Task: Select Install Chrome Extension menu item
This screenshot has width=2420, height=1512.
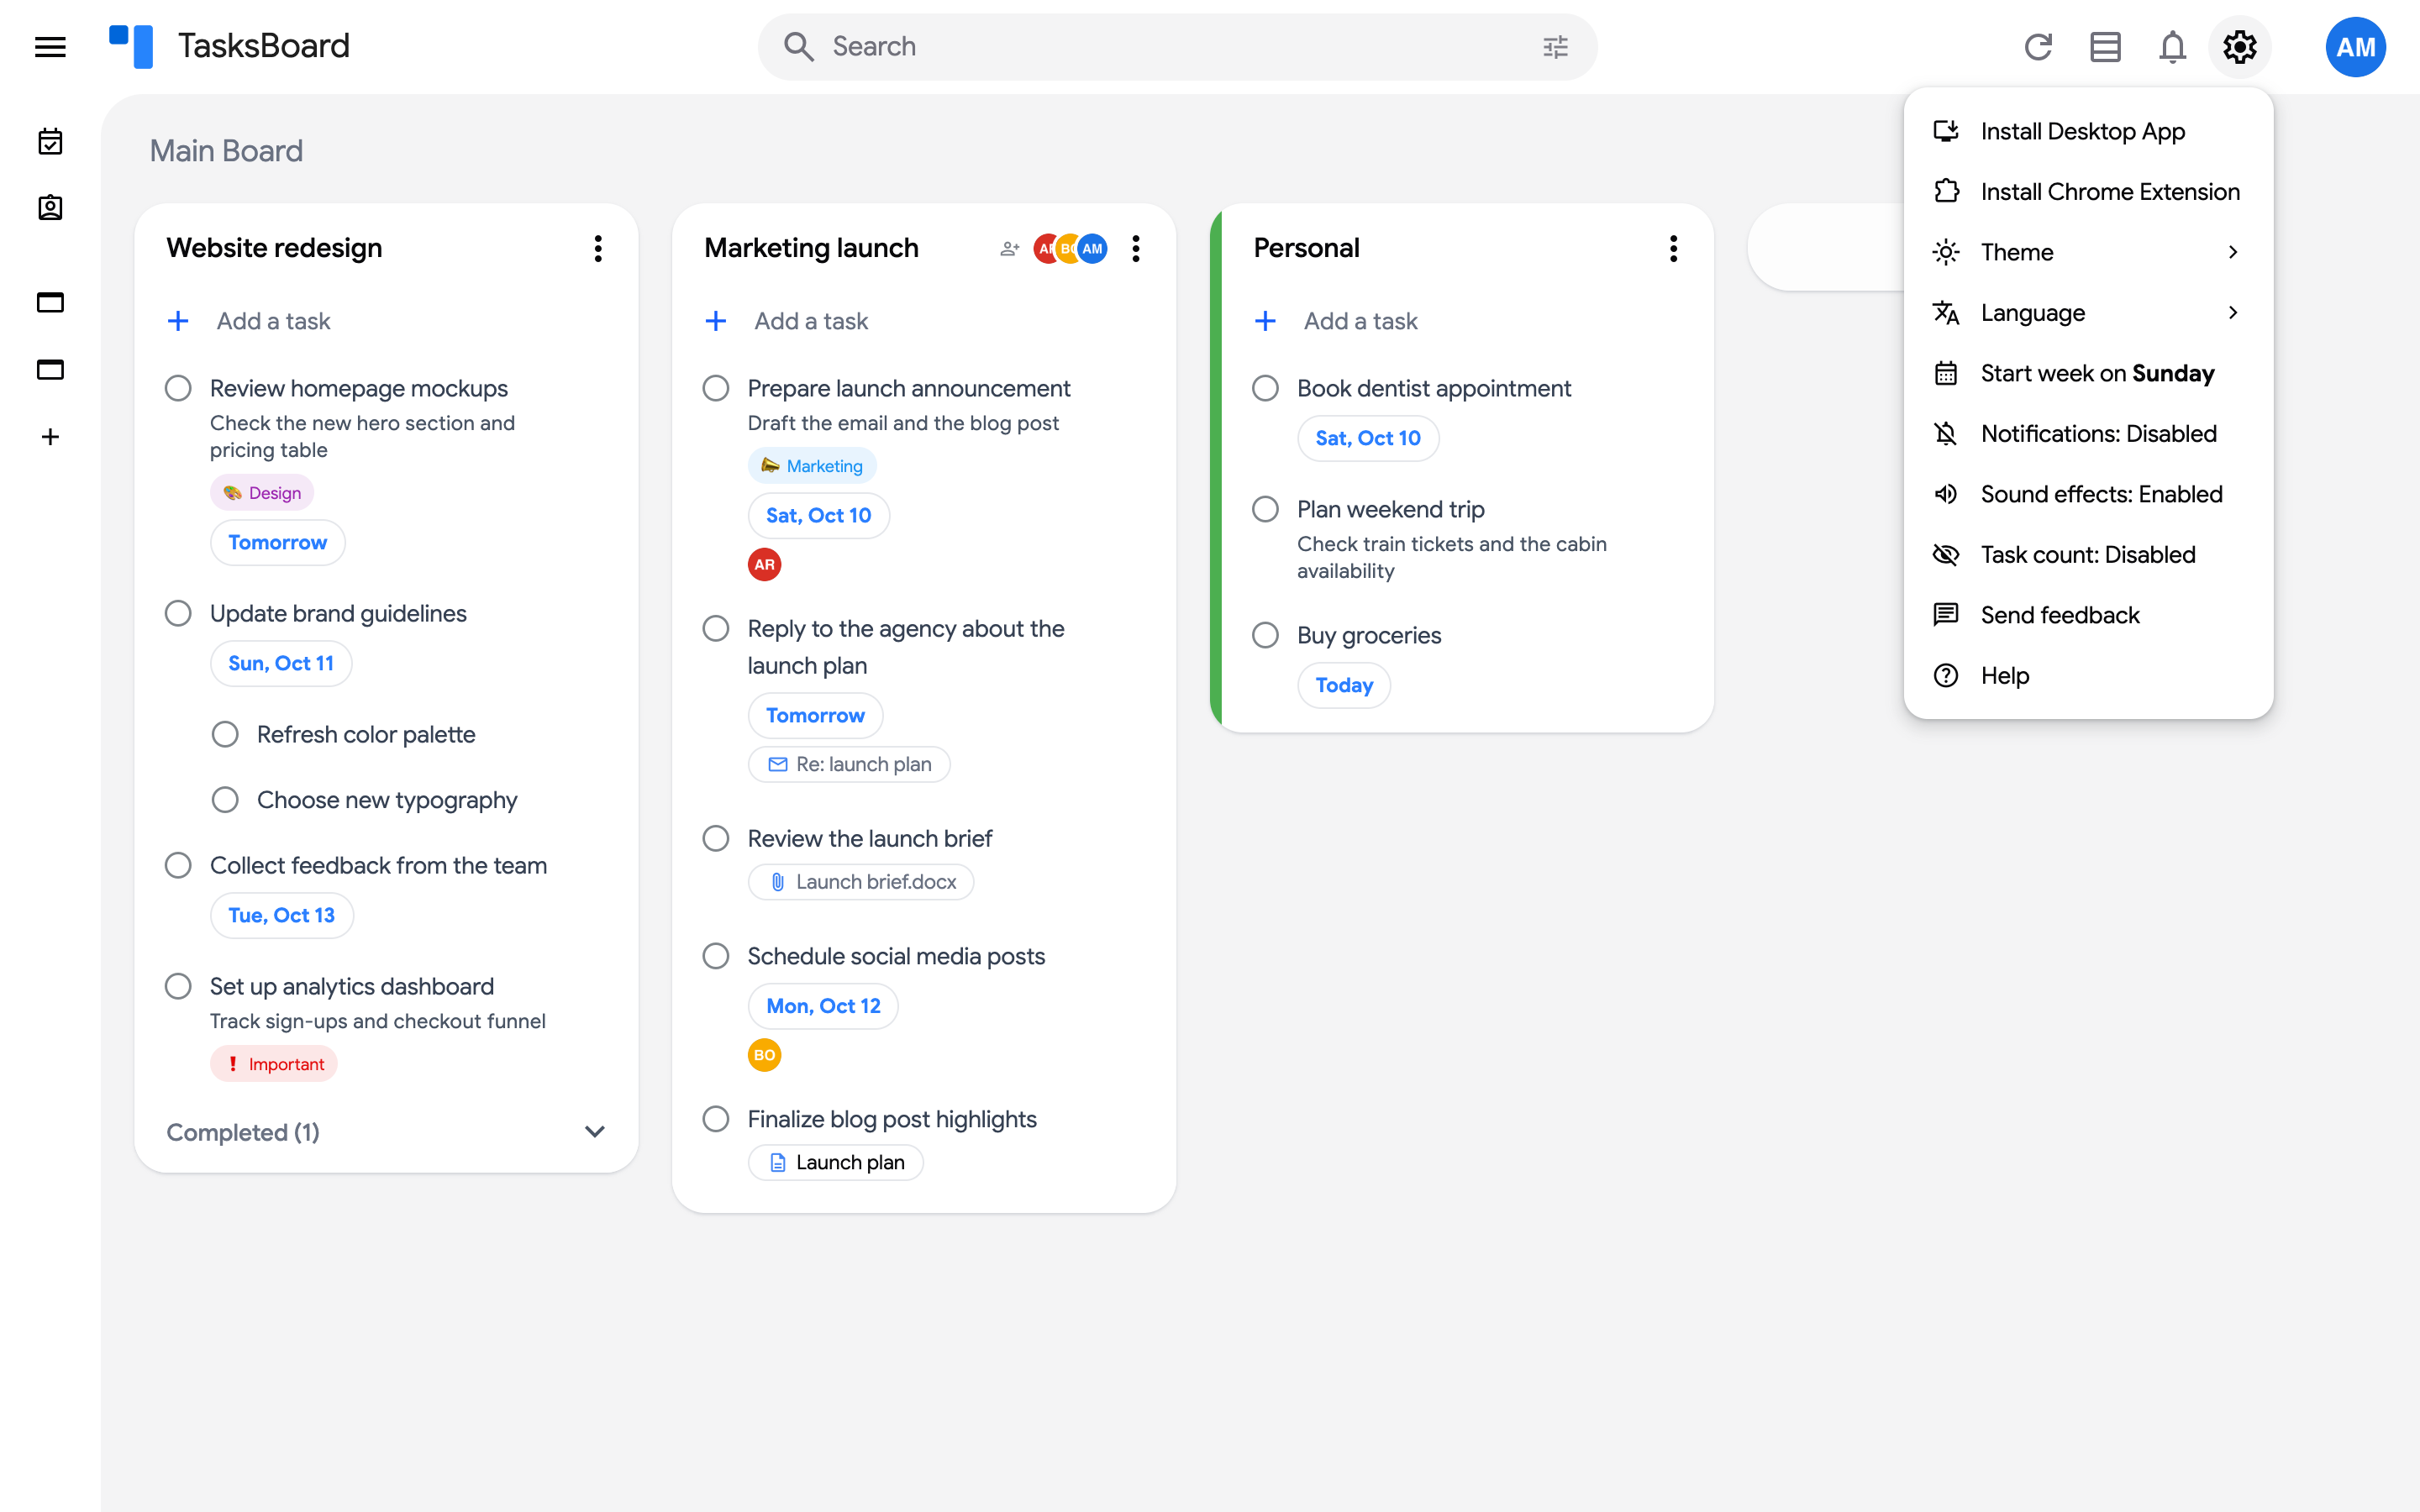Action: 2088,192
